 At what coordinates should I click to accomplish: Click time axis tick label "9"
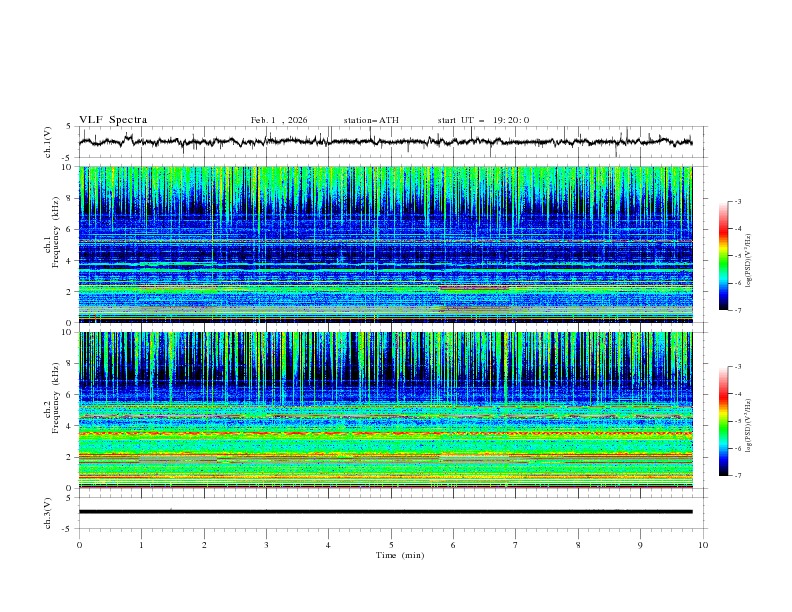point(640,545)
